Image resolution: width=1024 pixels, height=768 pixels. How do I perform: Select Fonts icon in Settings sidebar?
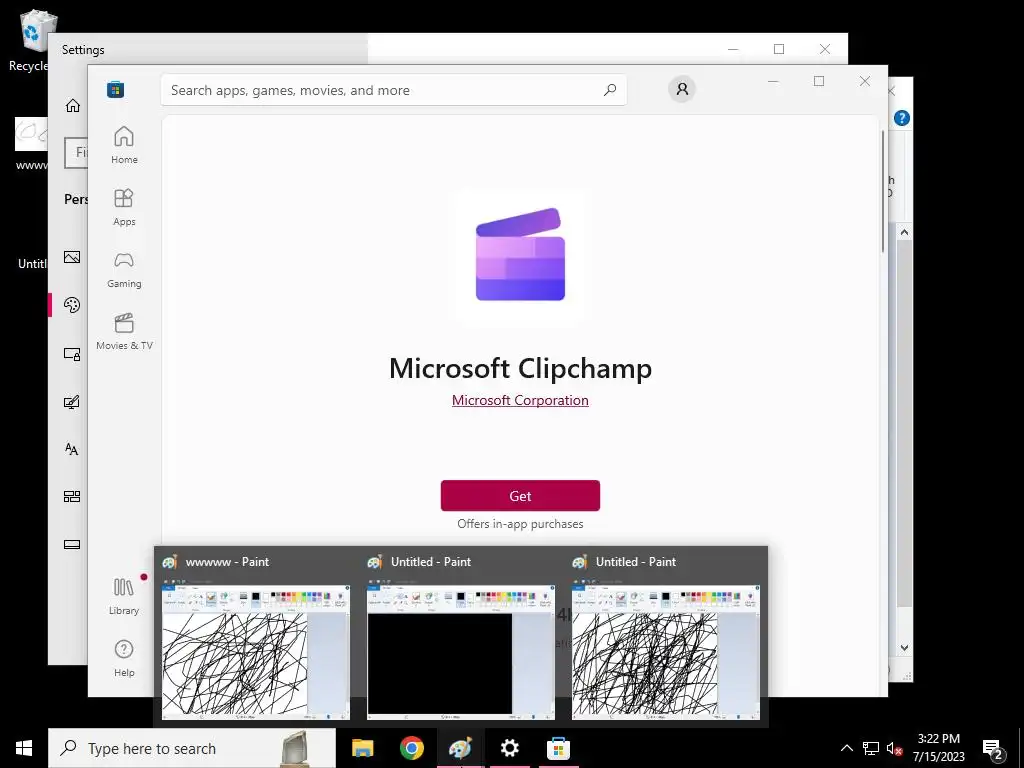click(72, 449)
